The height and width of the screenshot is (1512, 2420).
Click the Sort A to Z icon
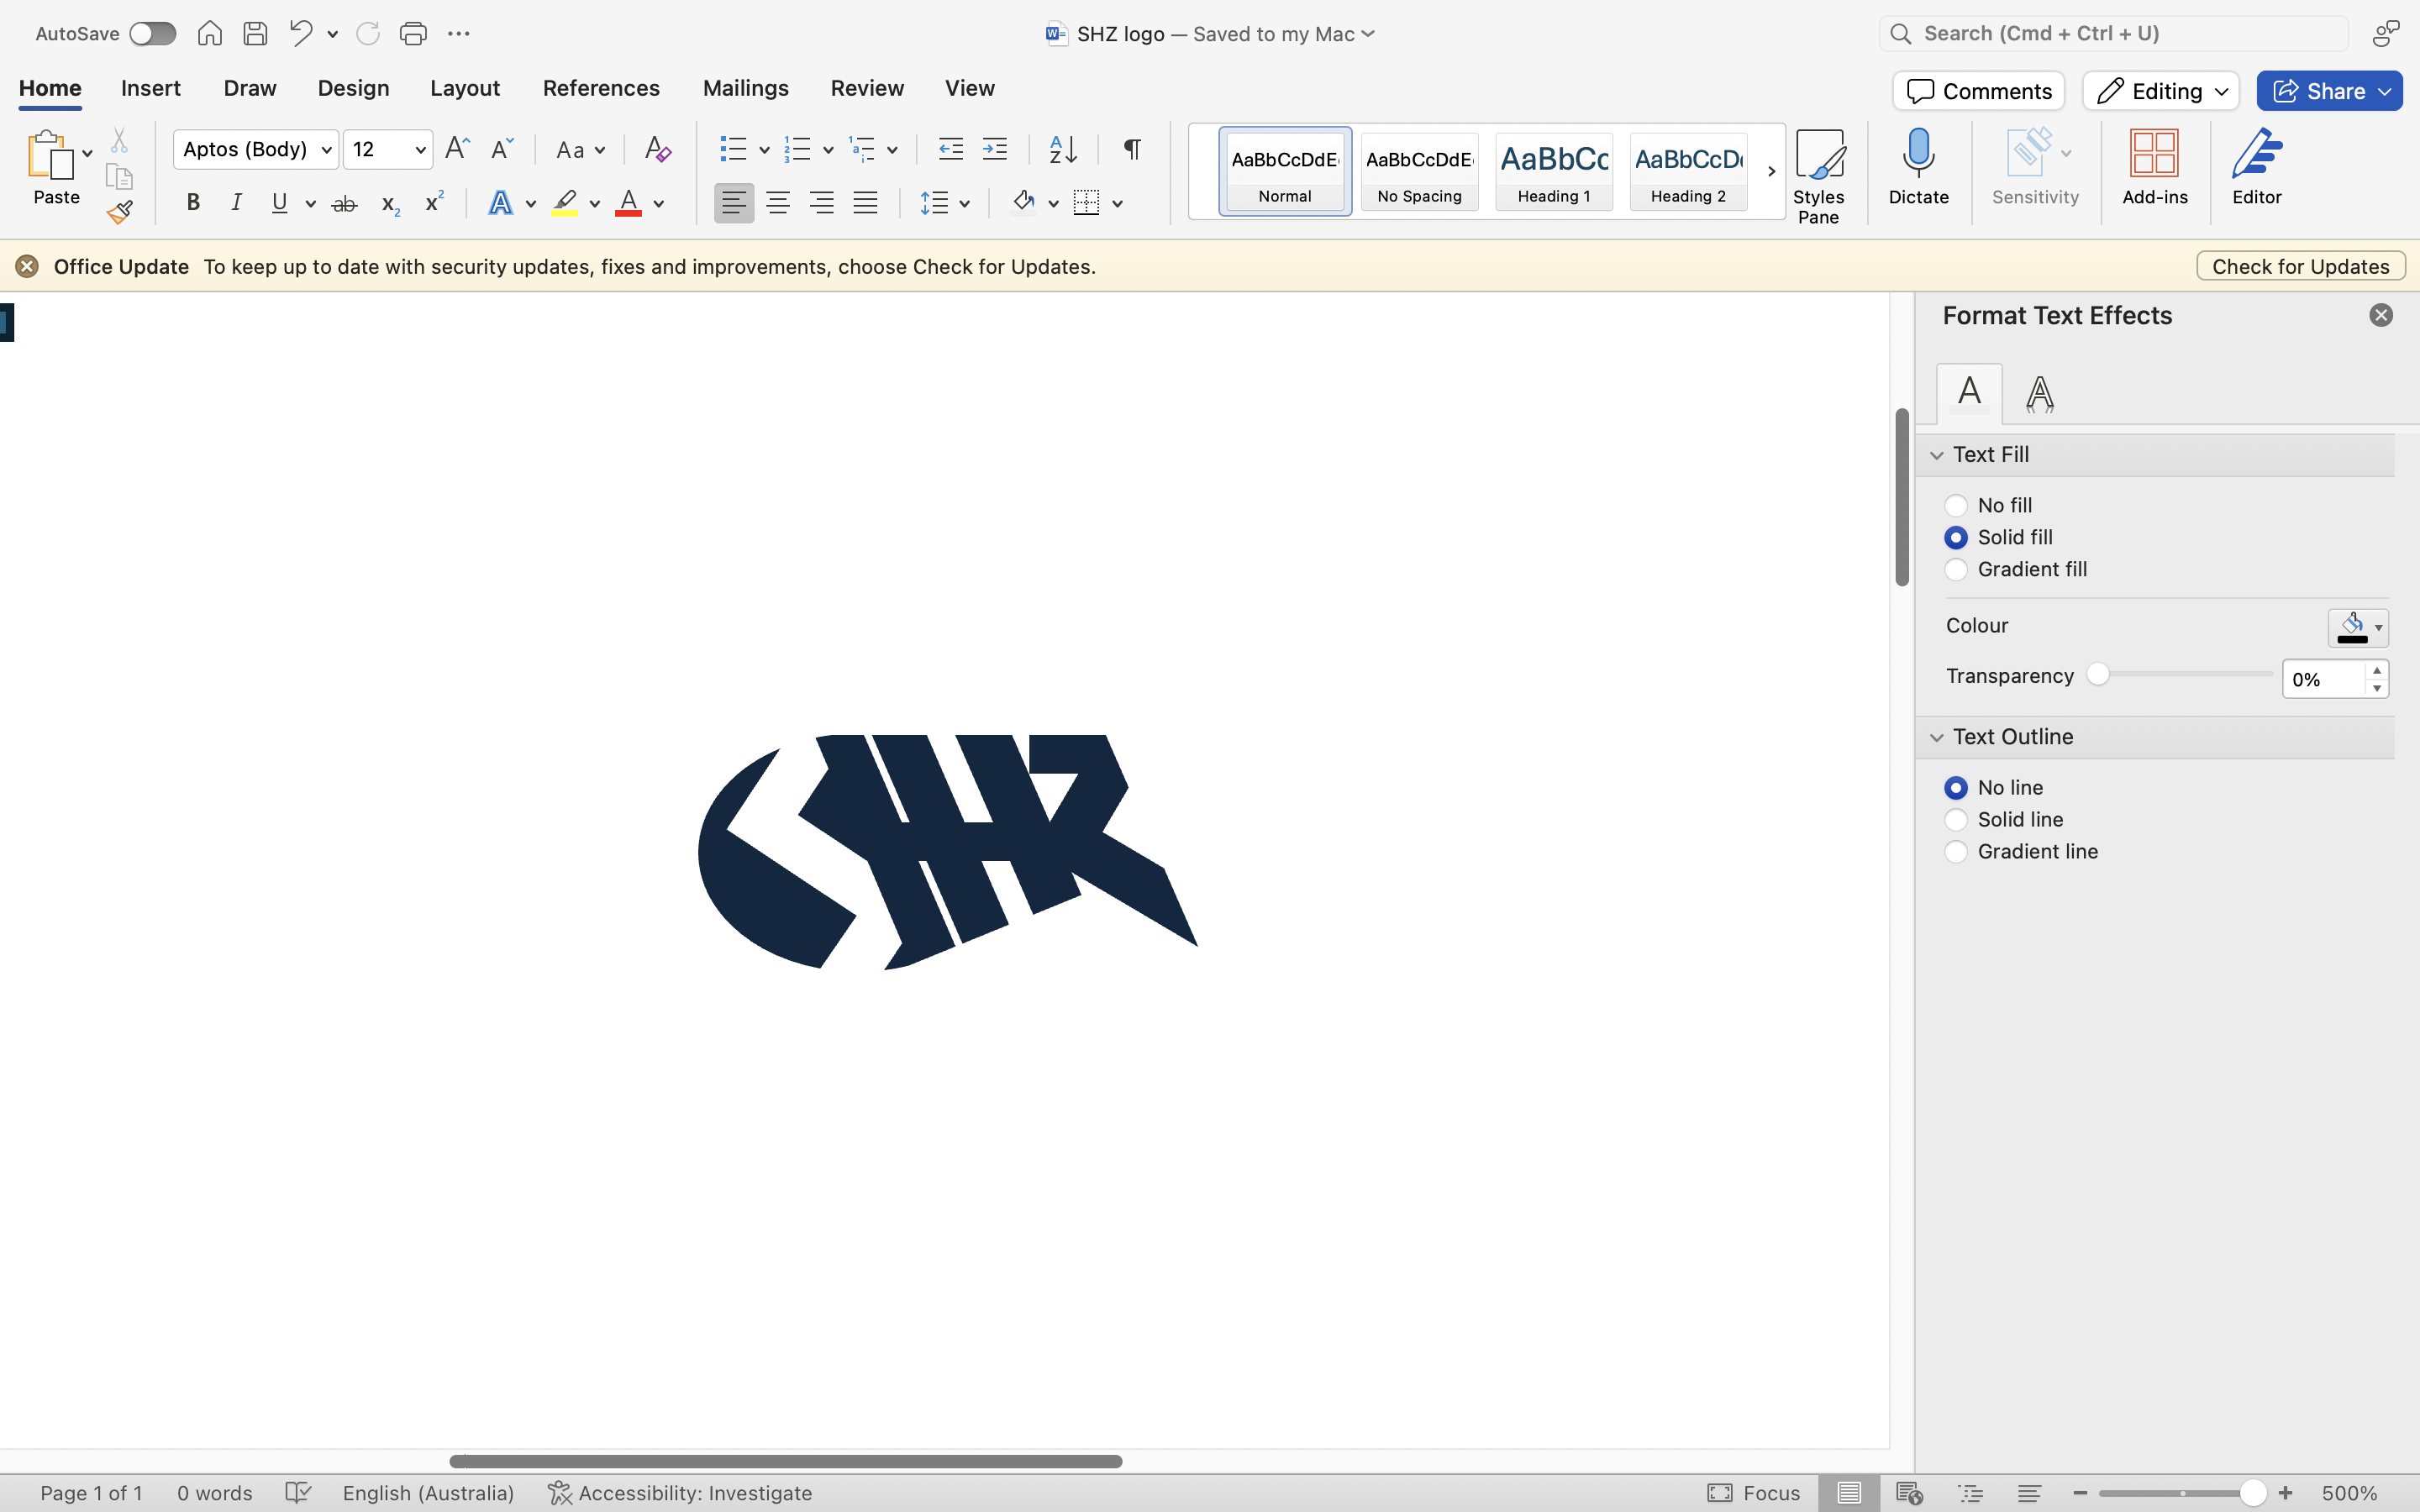pyautogui.click(x=1062, y=149)
